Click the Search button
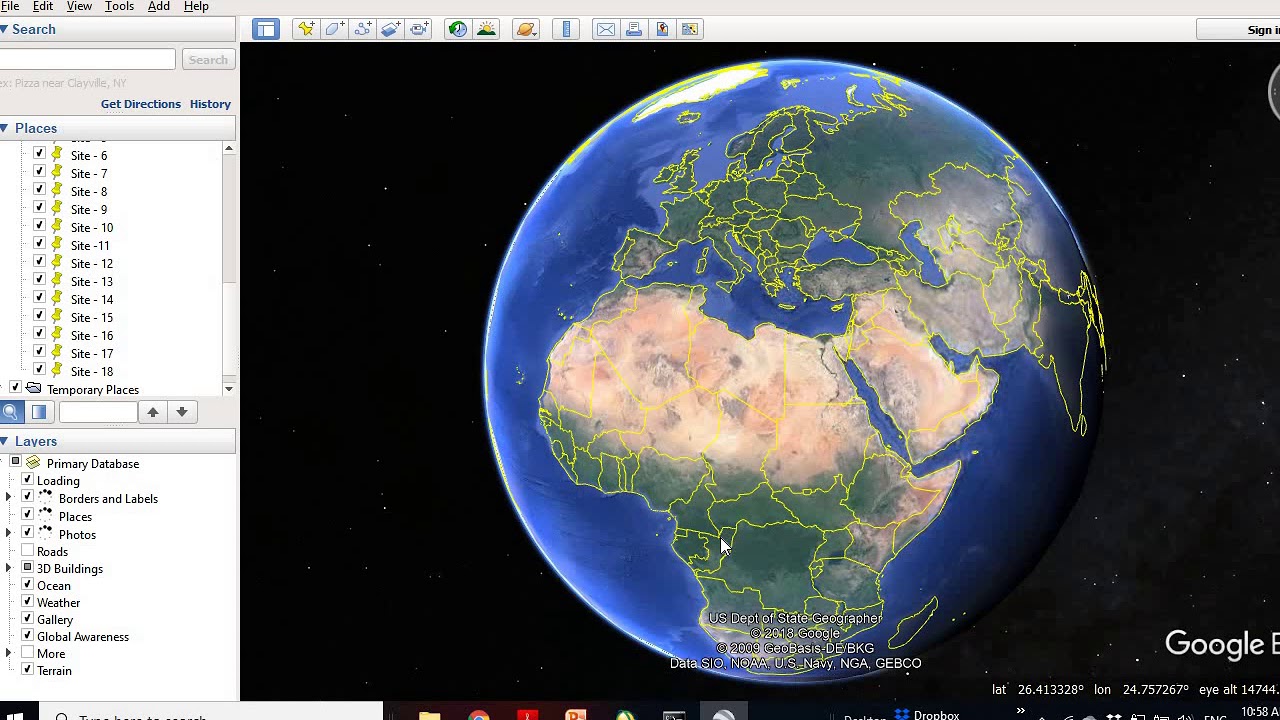This screenshot has height=720, width=1280. coord(208,60)
